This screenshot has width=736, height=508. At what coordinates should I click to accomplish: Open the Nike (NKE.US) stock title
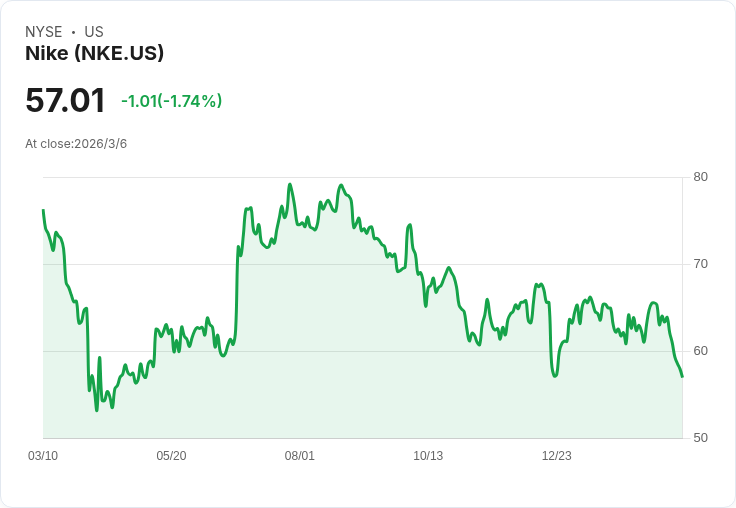point(94,54)
